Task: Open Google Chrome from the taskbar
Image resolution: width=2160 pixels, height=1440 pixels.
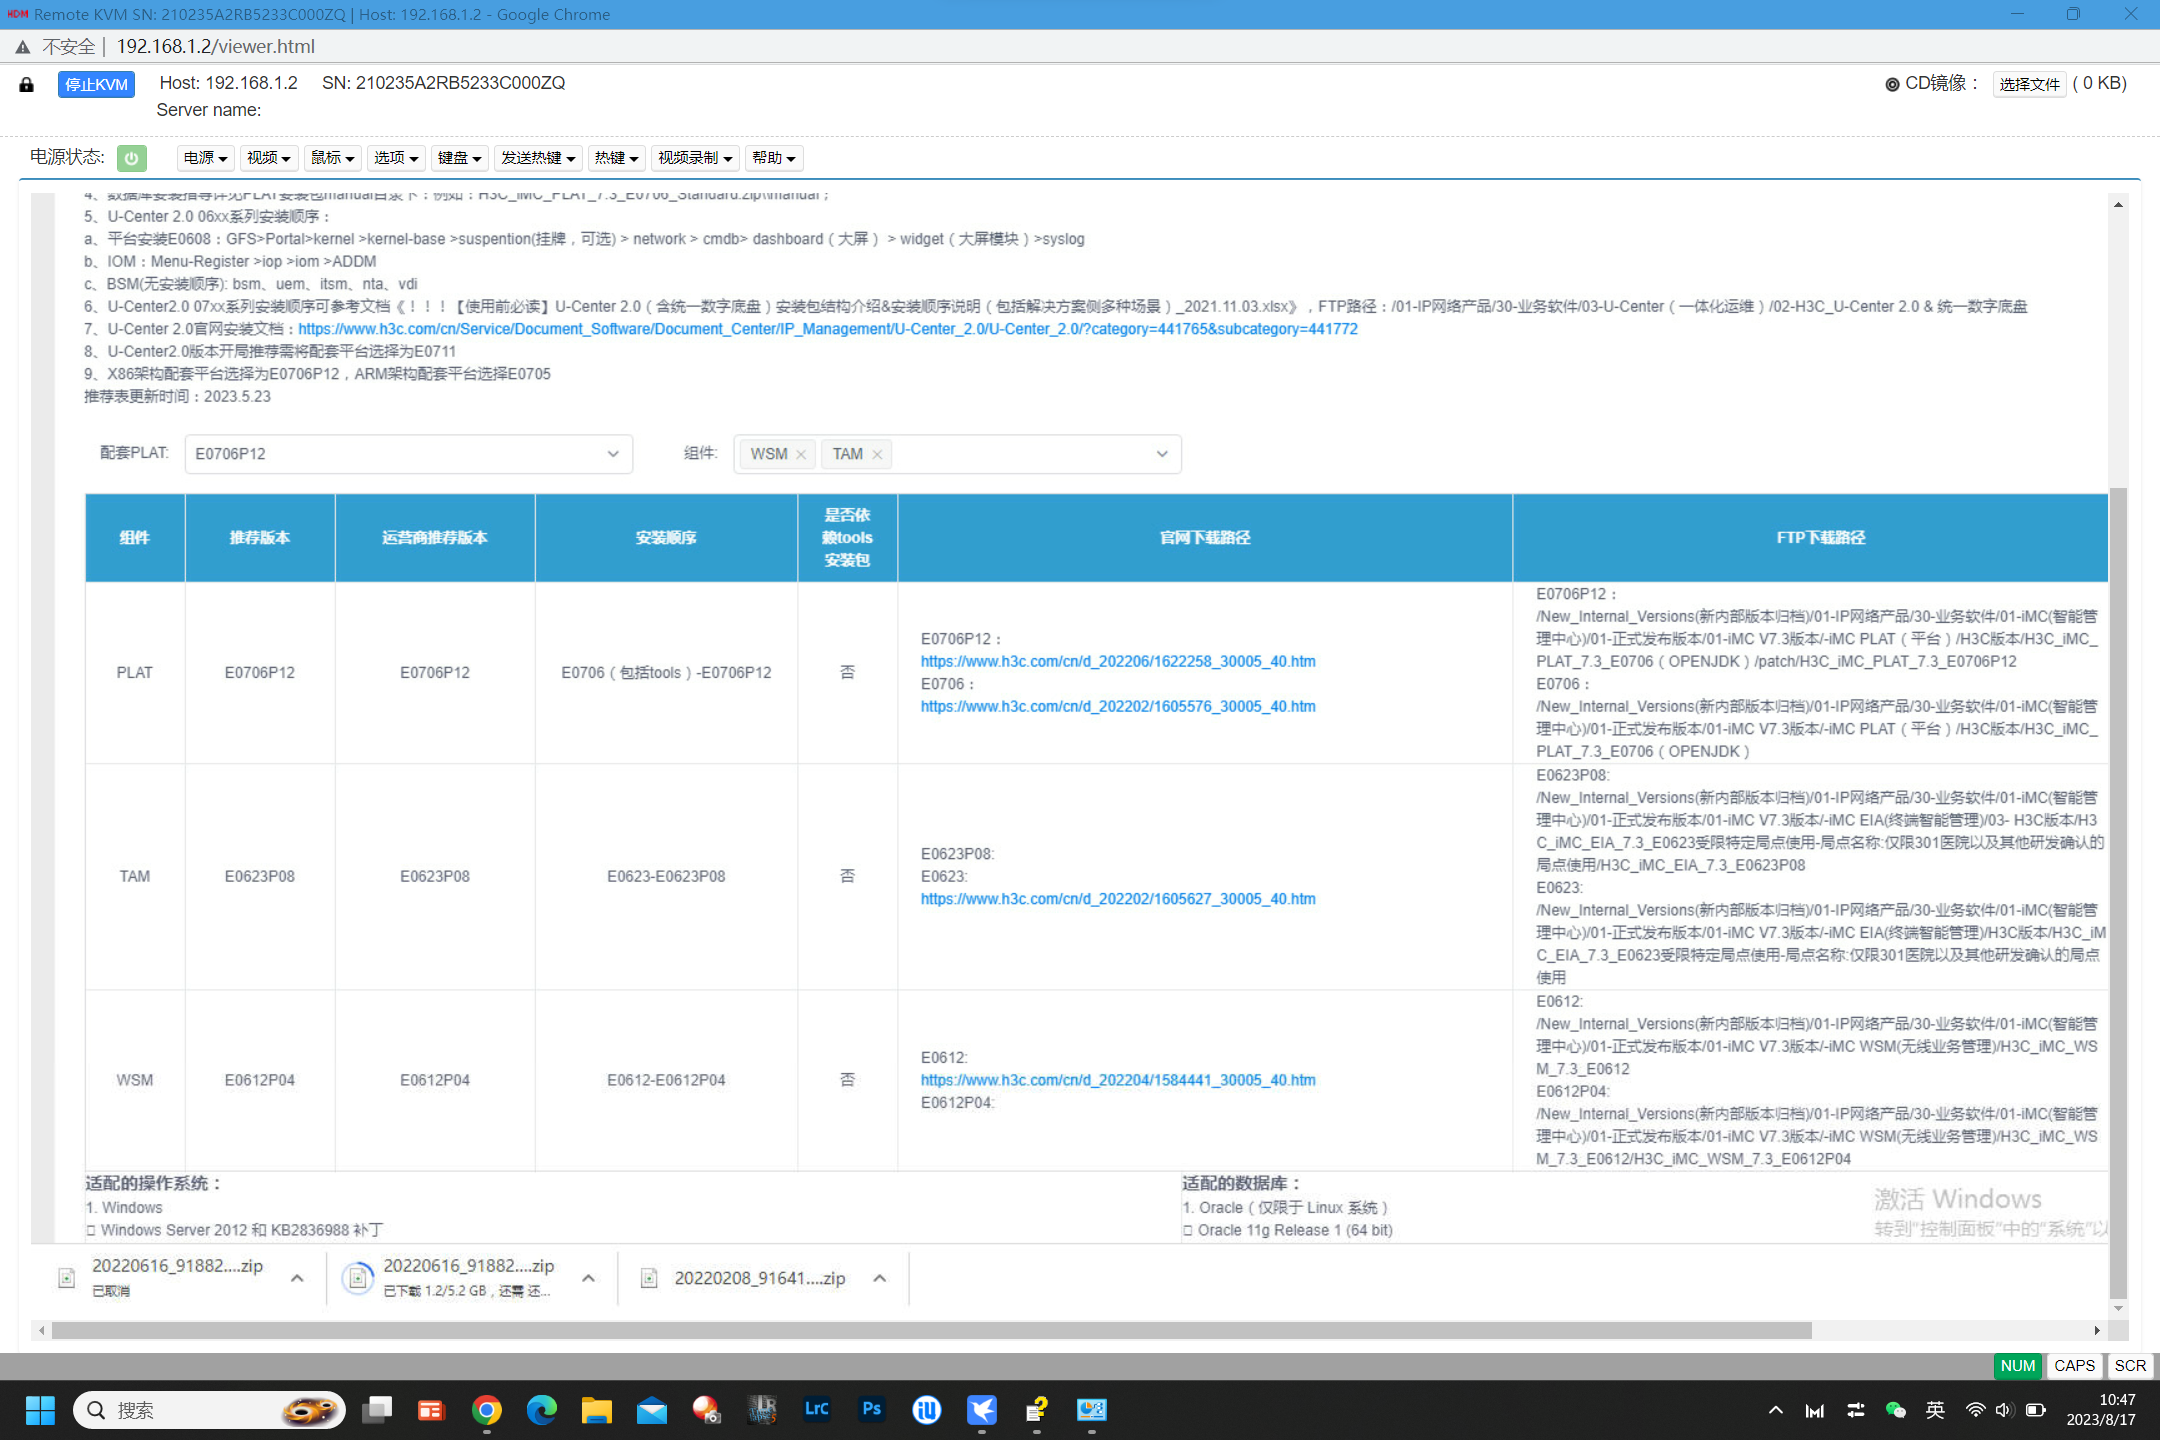Action: pyautogui.click(x=486, y=1410)
